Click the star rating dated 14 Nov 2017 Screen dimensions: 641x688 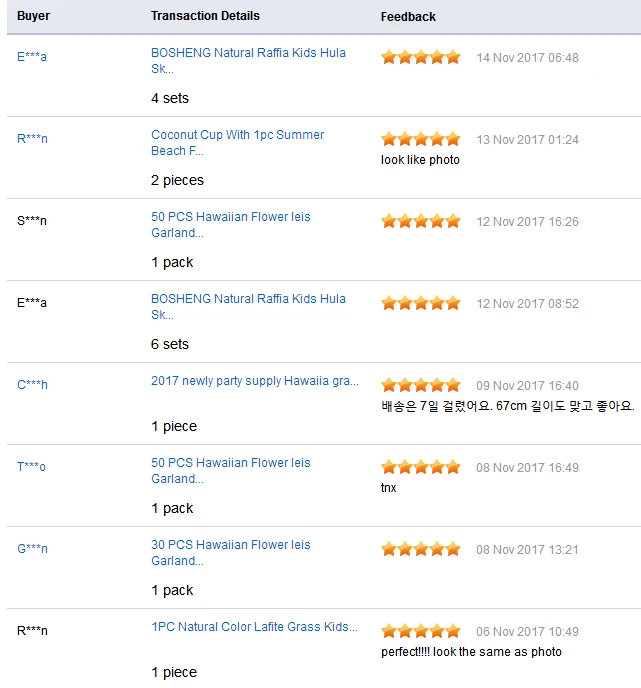(420, 57)
